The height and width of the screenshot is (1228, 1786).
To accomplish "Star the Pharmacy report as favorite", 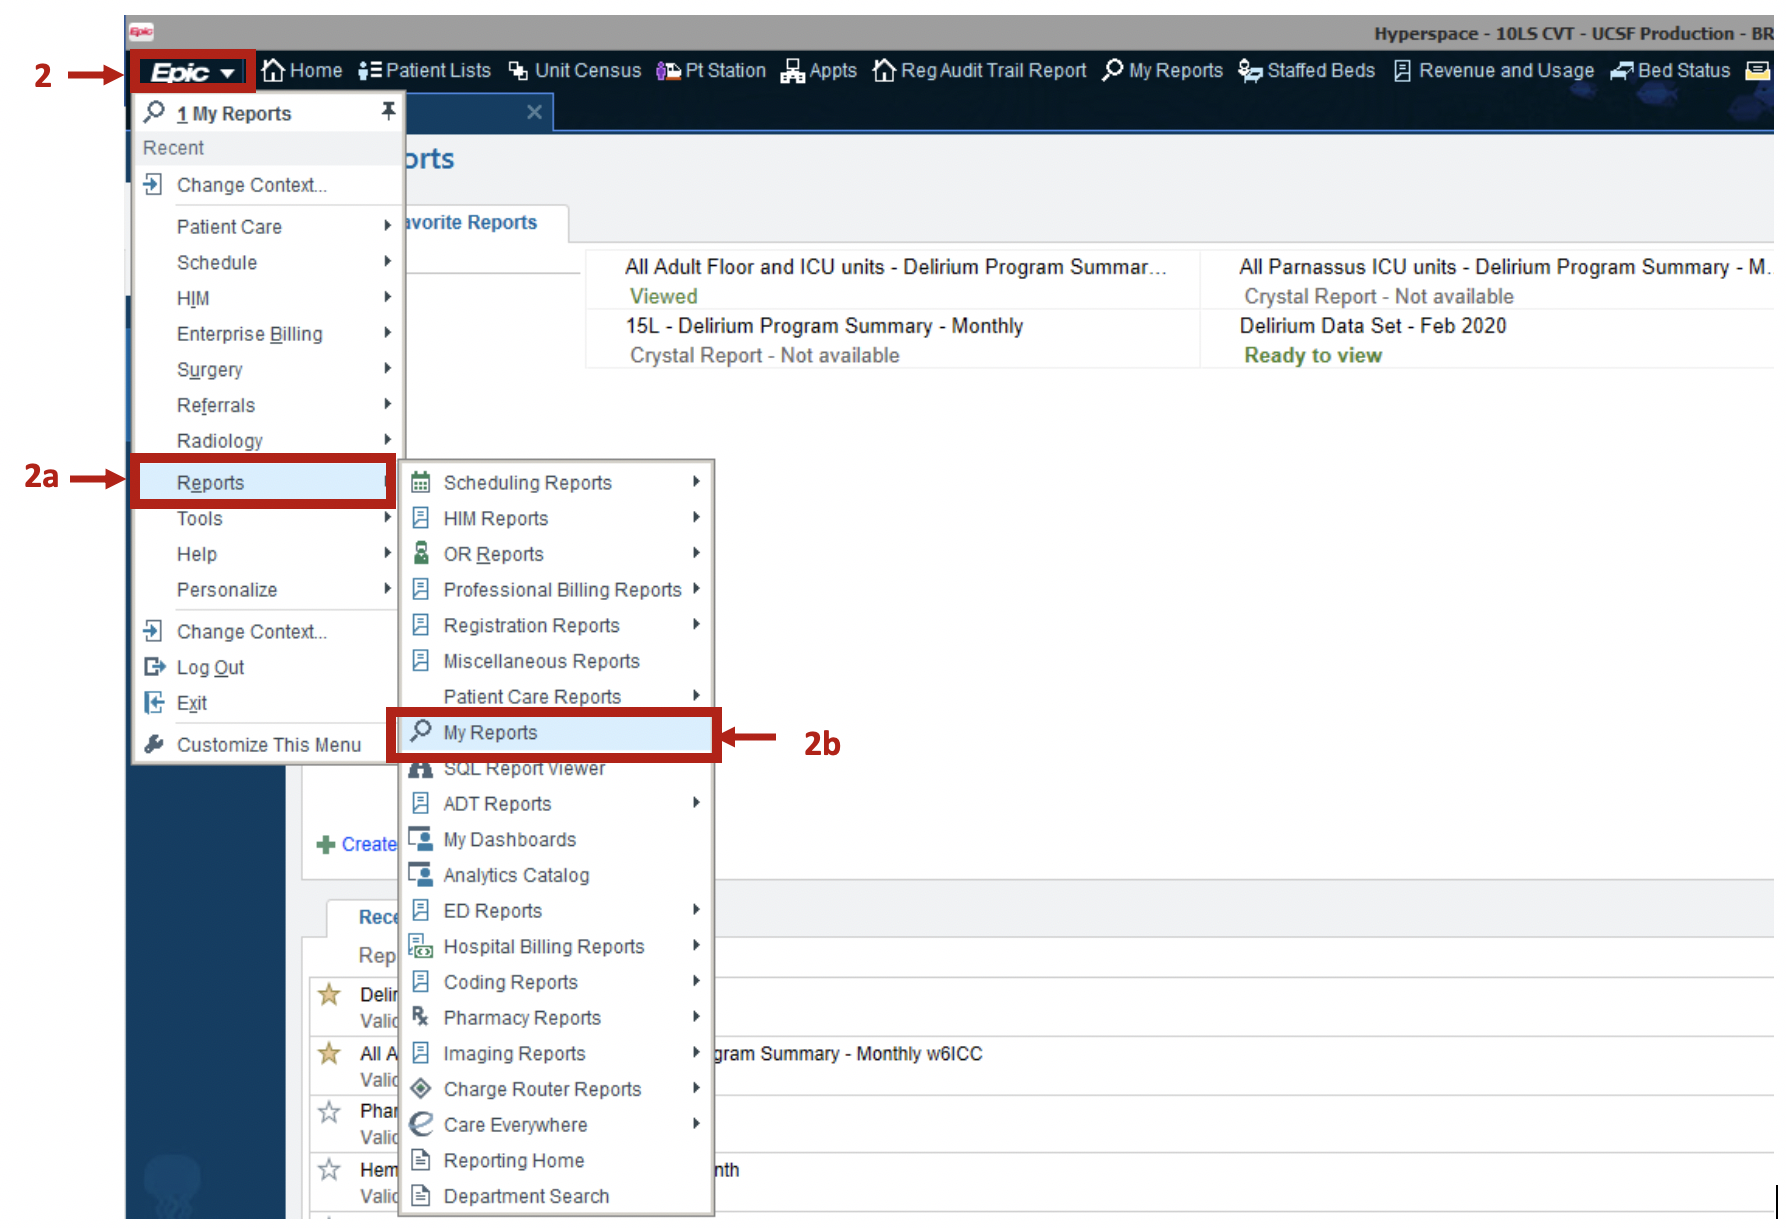I will coord(329,1112).
